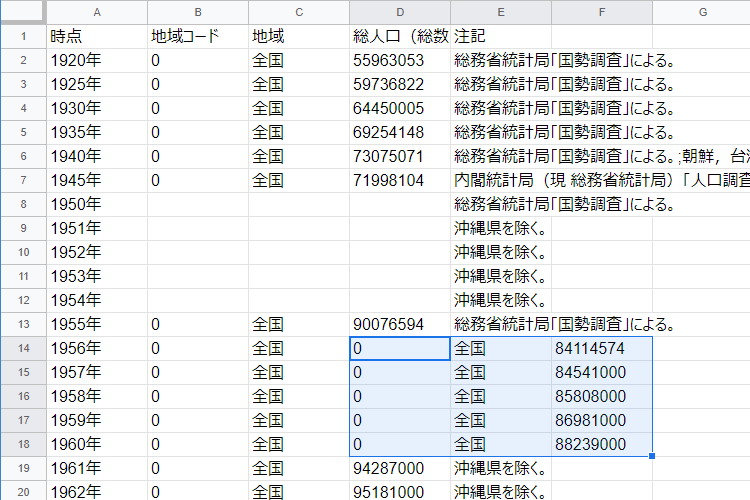The width and height of the screenshot is (750, 500).
Task: Click cell '1955年'
Action: 97,324
